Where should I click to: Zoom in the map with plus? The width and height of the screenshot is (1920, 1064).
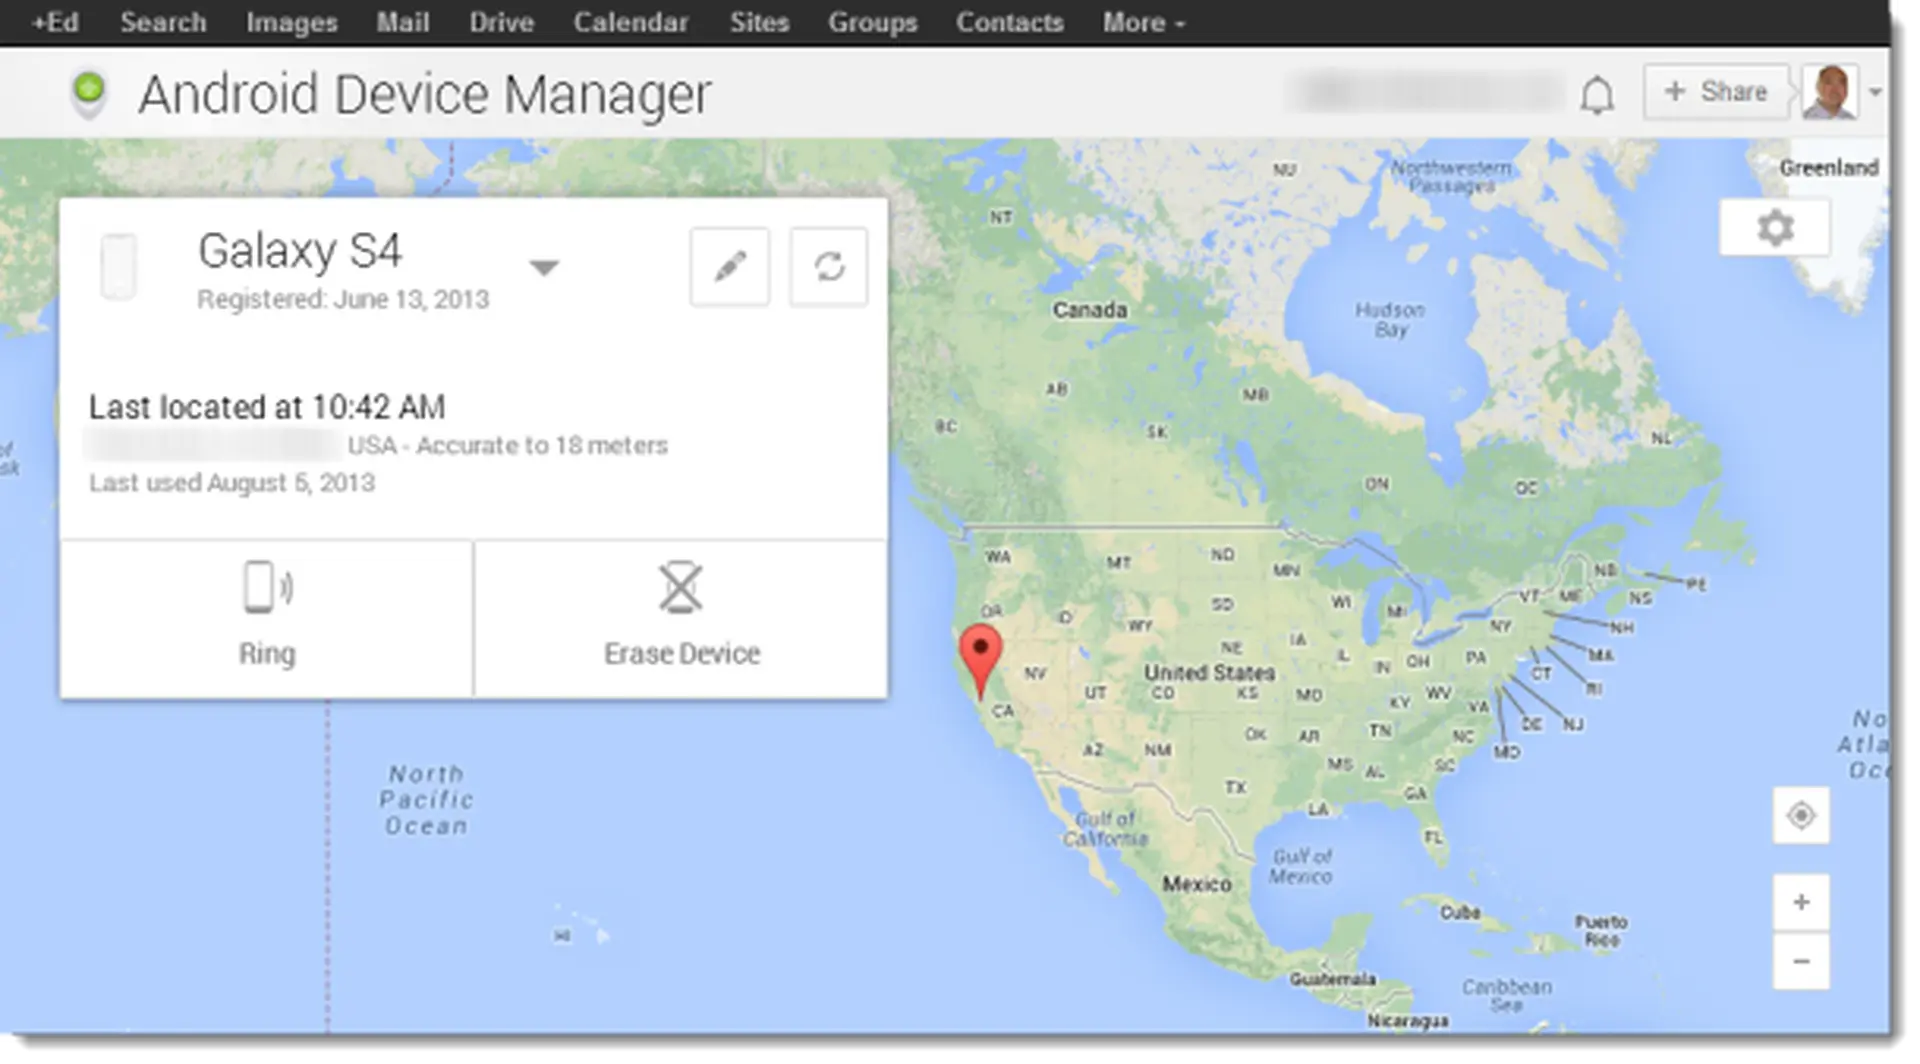point(1801,902)
